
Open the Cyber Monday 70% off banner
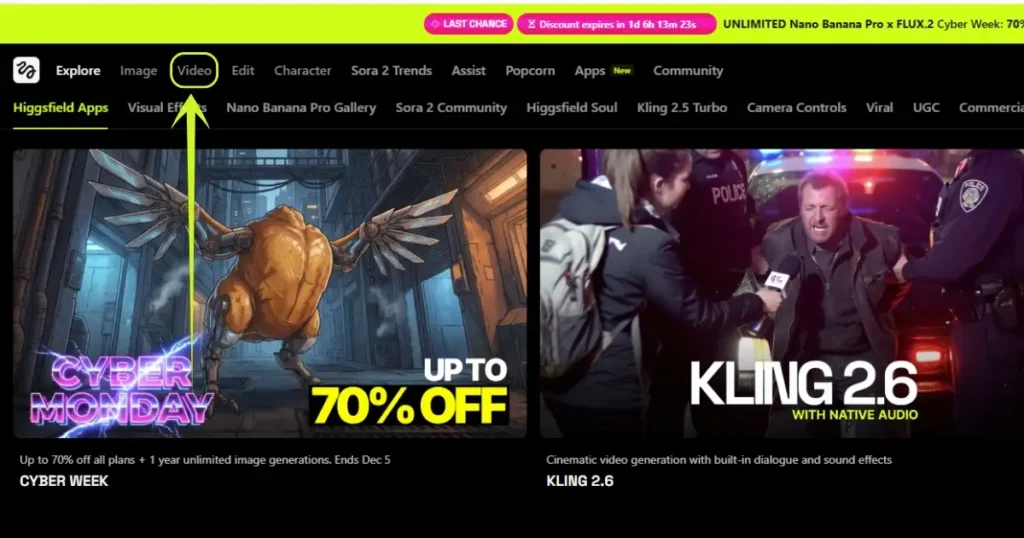(270, 293)
